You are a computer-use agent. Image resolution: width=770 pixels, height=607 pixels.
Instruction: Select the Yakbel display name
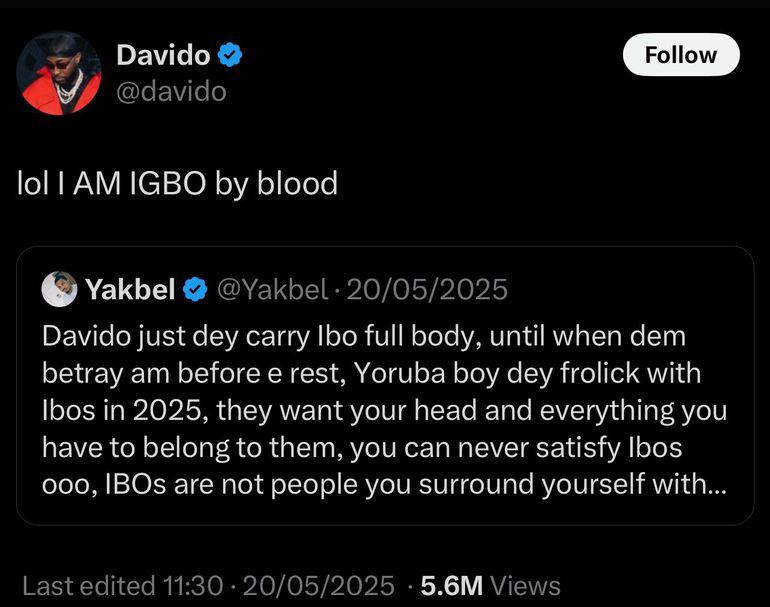point(131,290)
